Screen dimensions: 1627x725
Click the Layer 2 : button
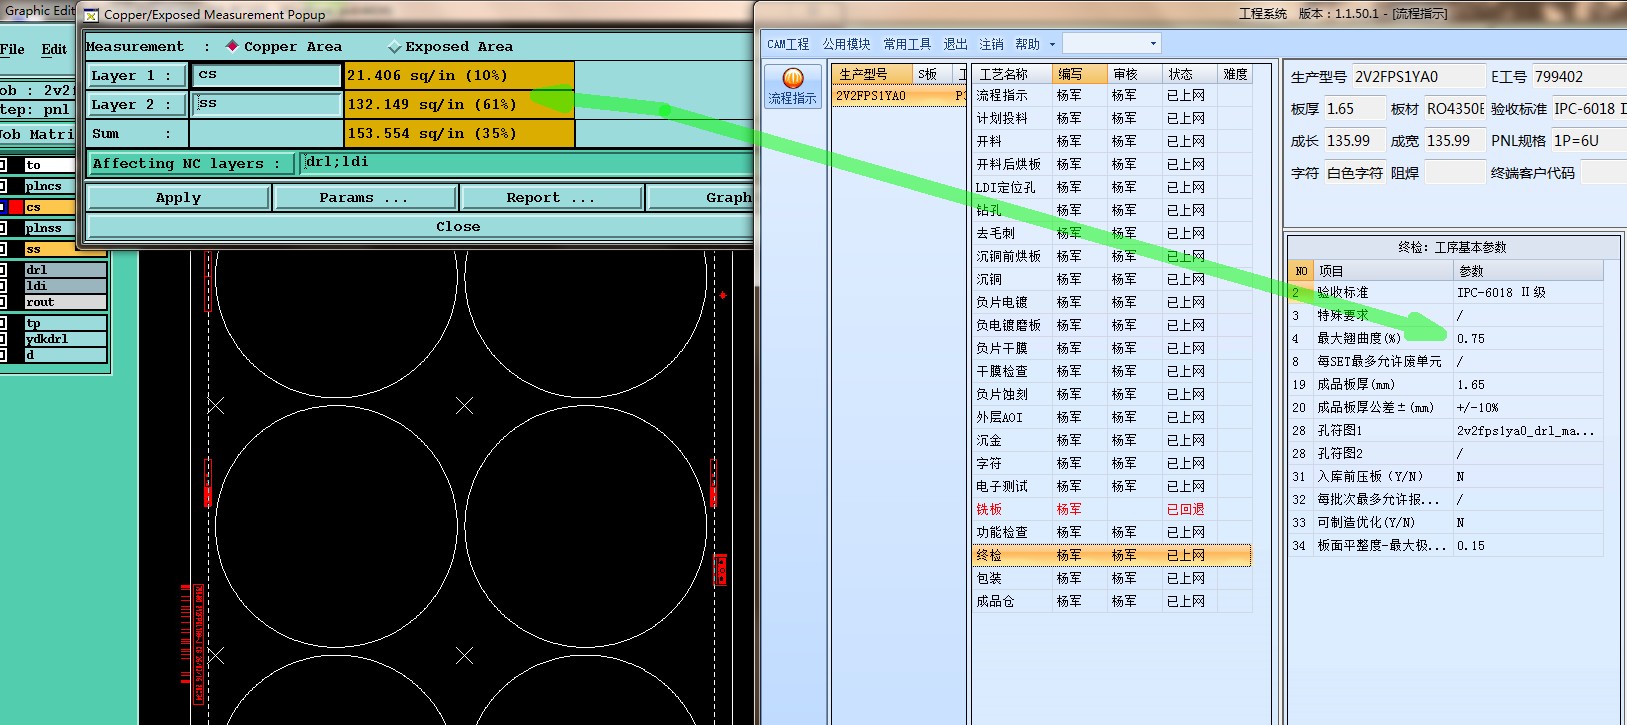136,105
